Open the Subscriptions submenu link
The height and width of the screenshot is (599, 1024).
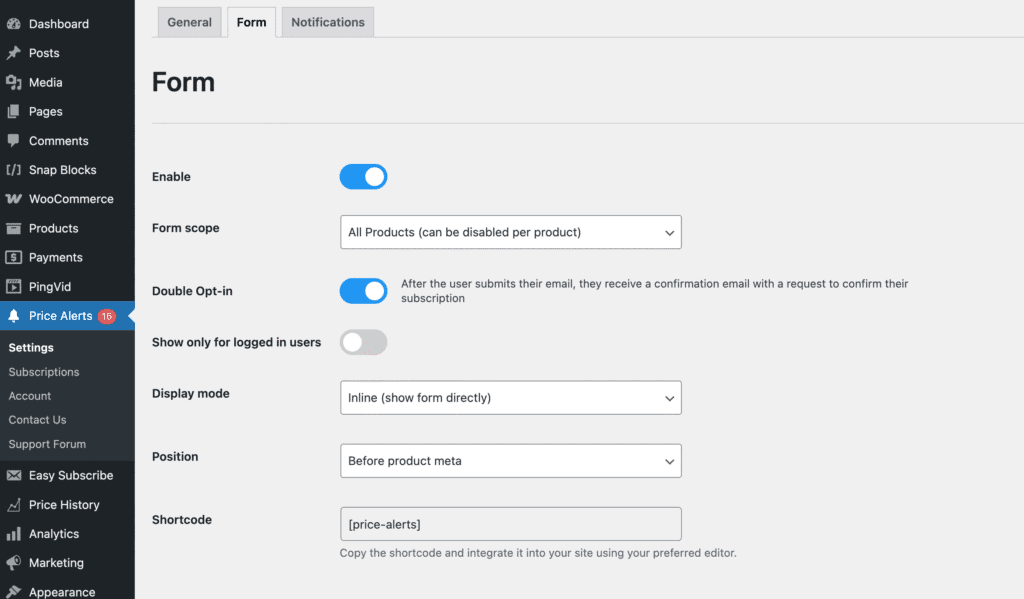44,372
